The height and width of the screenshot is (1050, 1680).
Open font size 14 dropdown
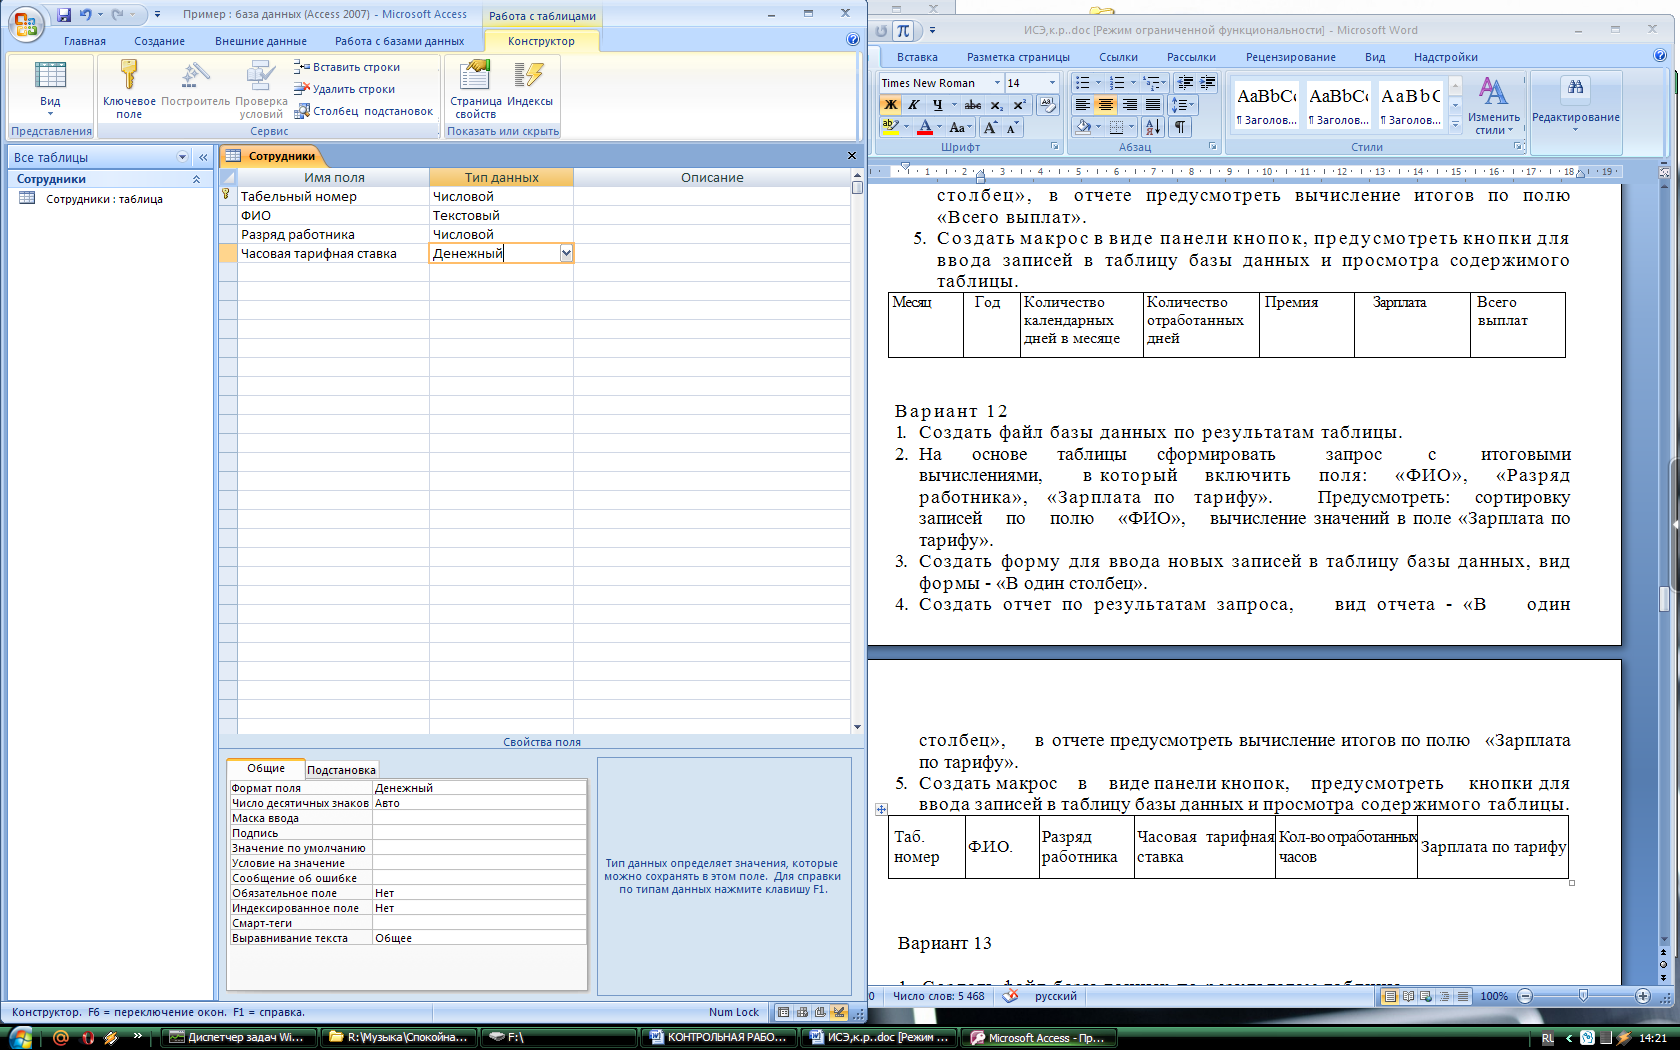pyautogui.click(x=1052, y=83)
